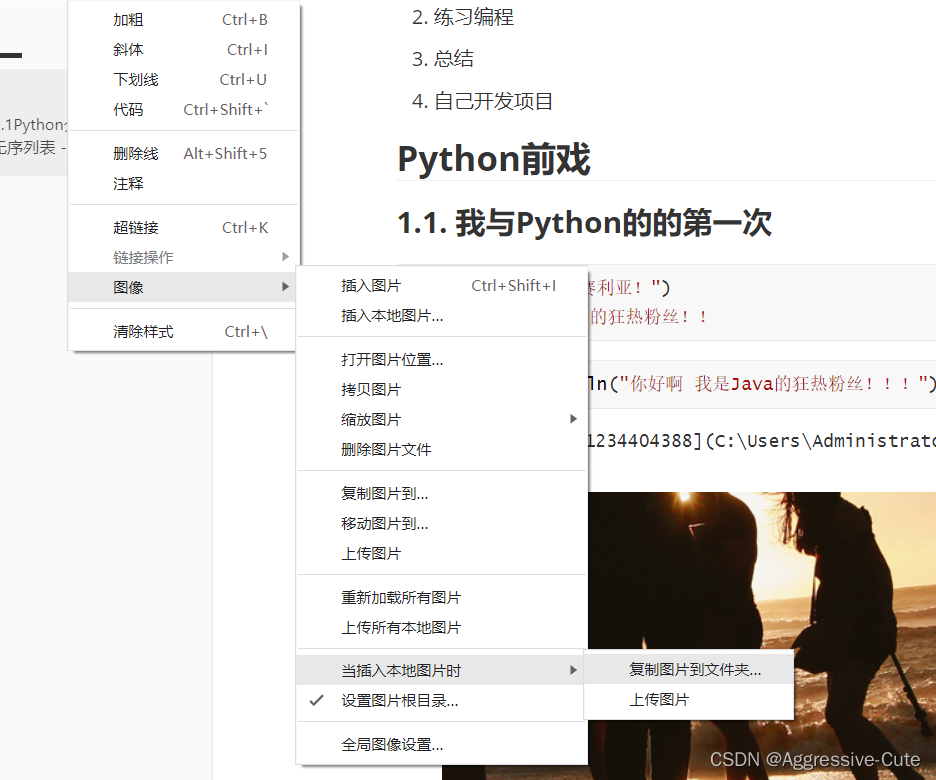Open 全局图像设置... settings
Viewport: 936px width, 780px height.
click(x=442, y=744)
